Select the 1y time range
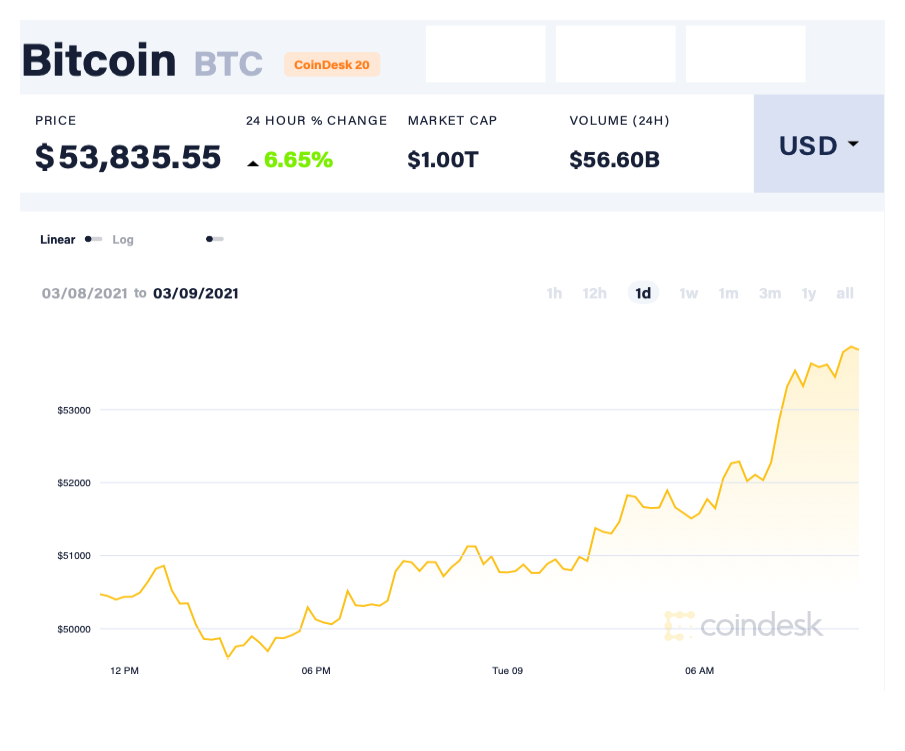The image size is (905, 751). tap(808, 293)
